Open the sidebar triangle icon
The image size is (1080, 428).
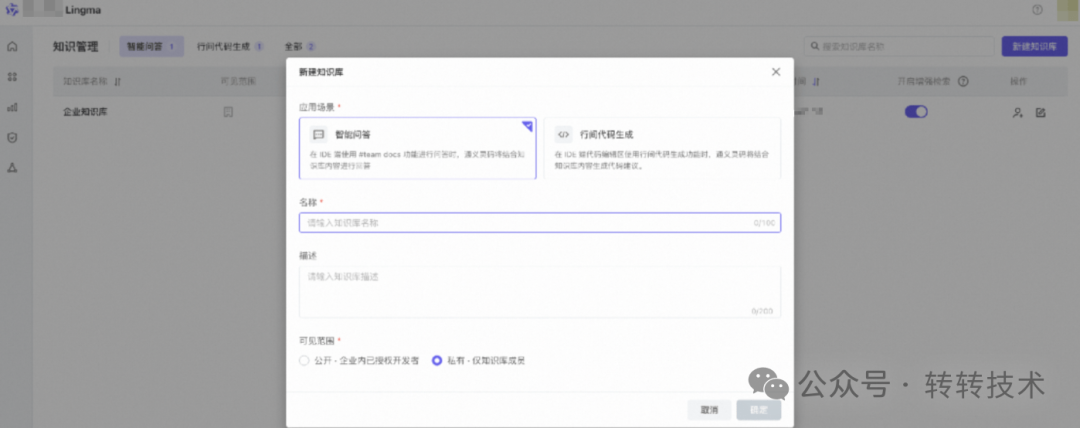pos(12,167)
